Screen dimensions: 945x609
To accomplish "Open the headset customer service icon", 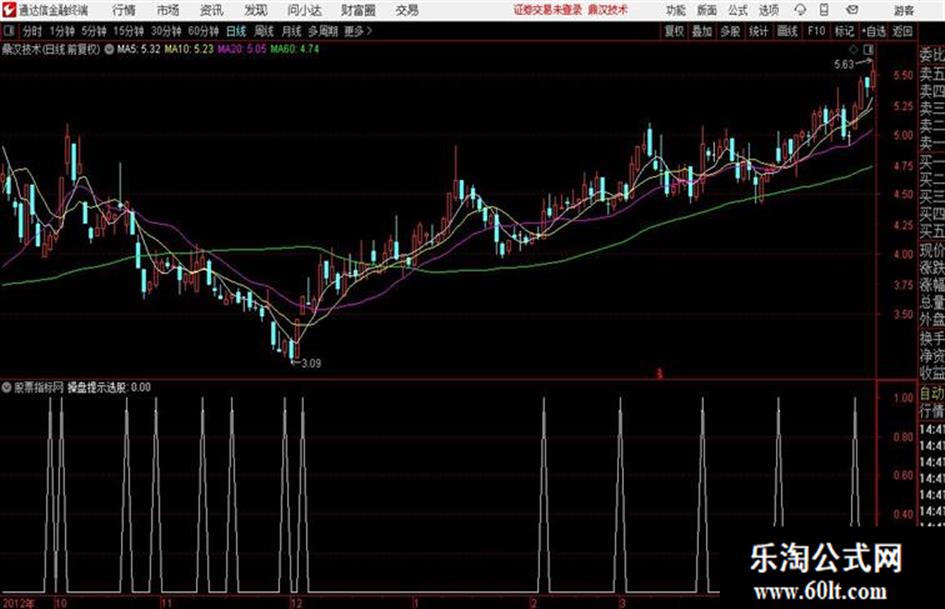I will coord(800,10).
